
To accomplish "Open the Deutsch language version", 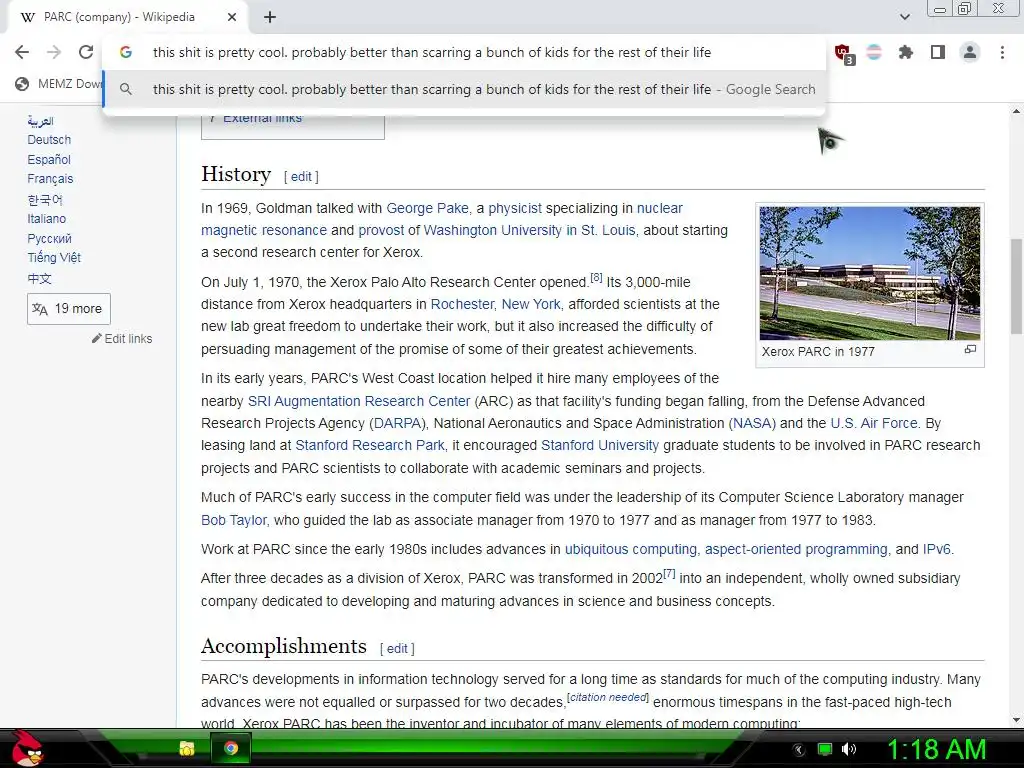I will (x=49, y=140).
